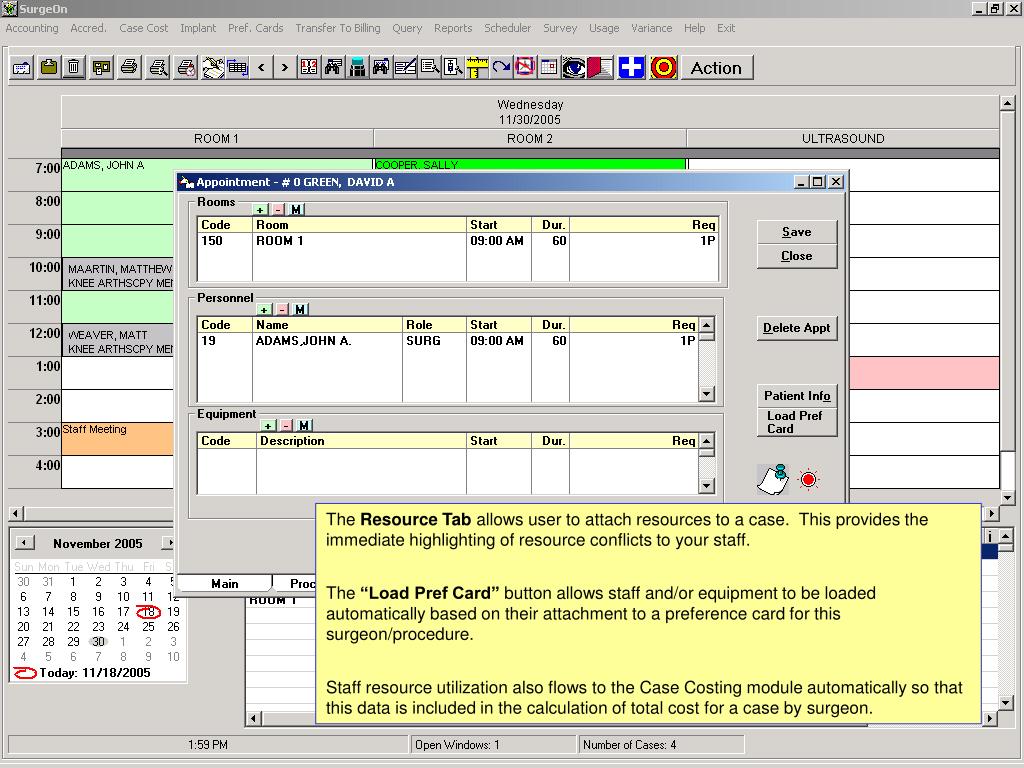This screenshot has height=768, width=1024.
Task: Click the crossed-out red circle toolbar icon
Action: [x=525, y=67]
